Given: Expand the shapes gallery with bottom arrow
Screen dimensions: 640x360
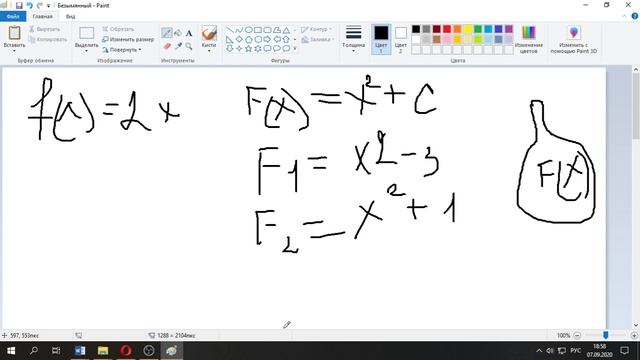Looking at the screenshot, I should (x=295, y=49).
